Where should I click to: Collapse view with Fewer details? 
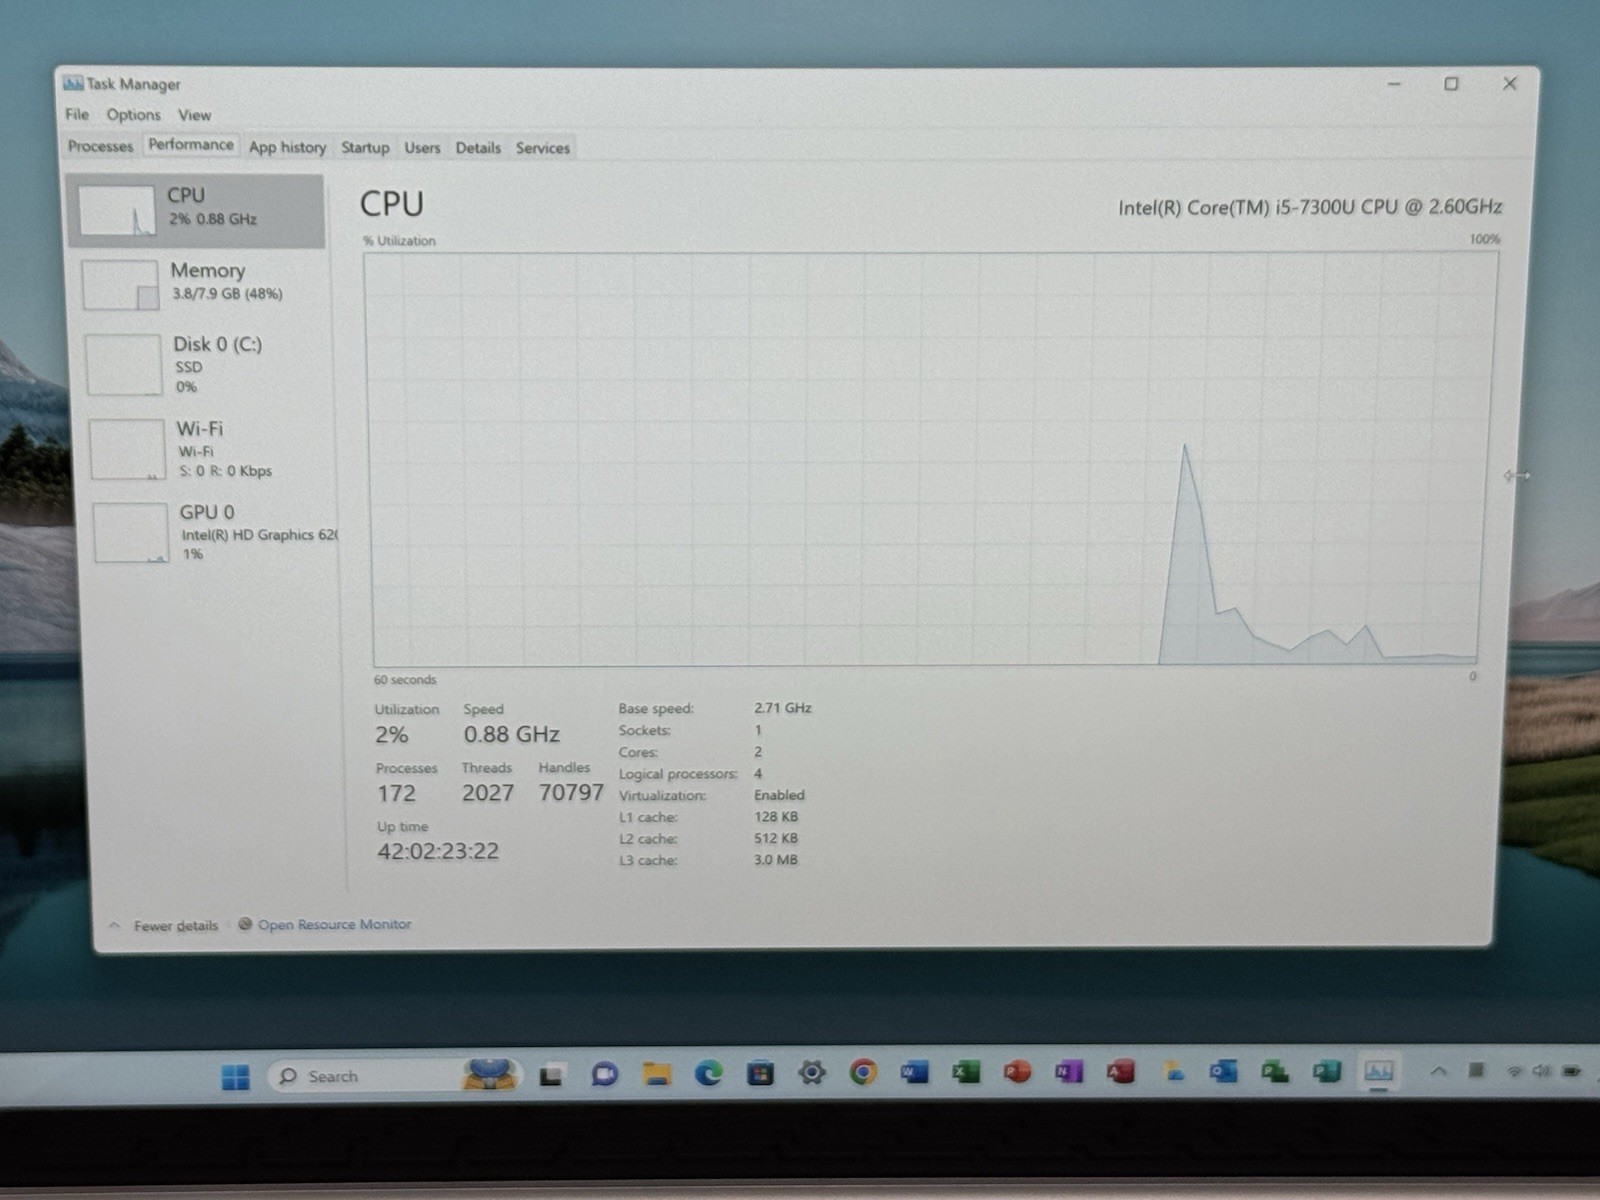pyautogui.click(x=164, y=926)
